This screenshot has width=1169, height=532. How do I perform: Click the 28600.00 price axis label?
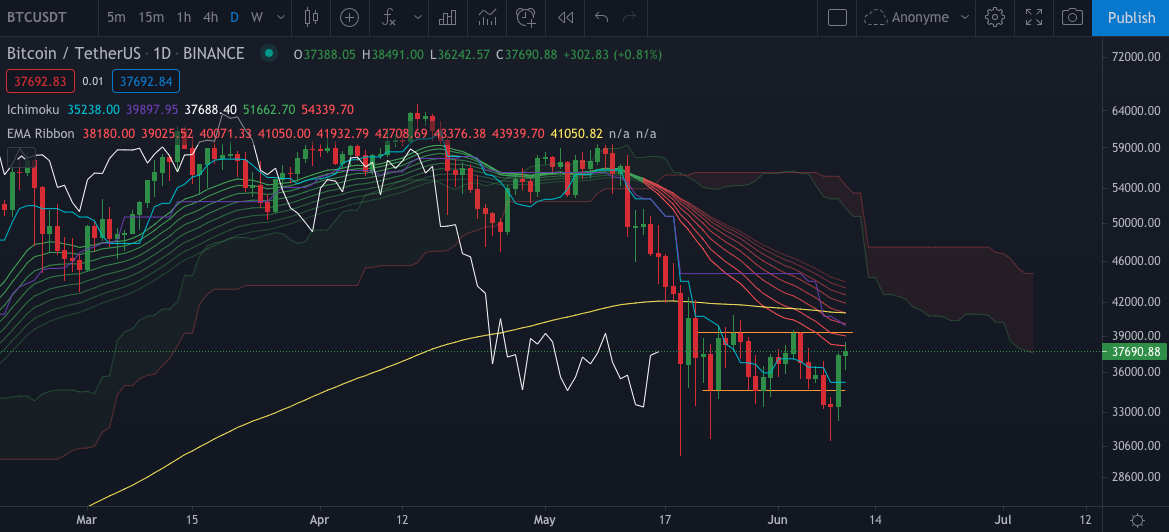1135,477
